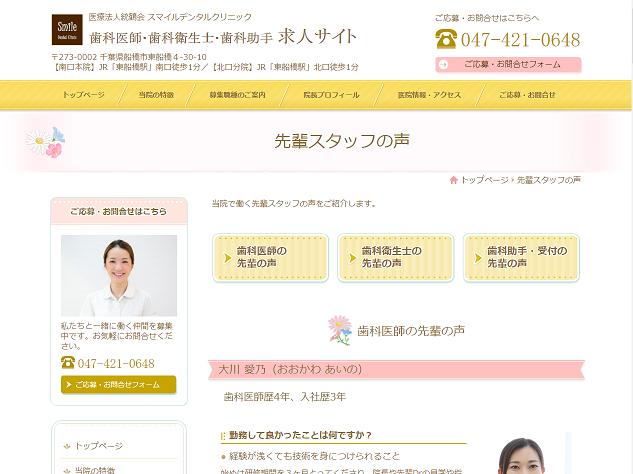Select 当院の特徴 in the navigation bar

(156, 95)
